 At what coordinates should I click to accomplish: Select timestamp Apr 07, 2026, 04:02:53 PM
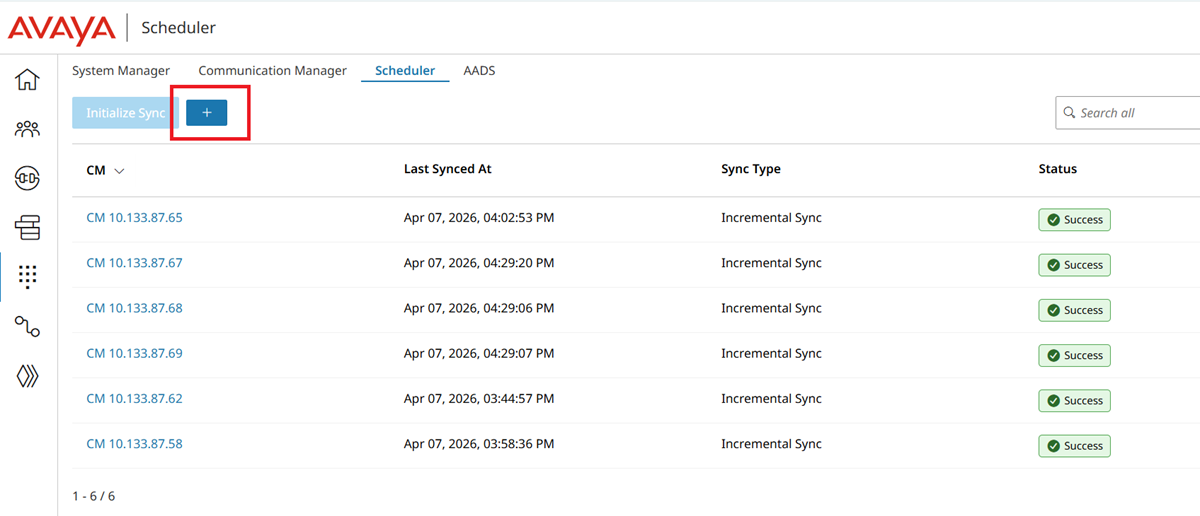pyautogui.click(x=479, y=217)
